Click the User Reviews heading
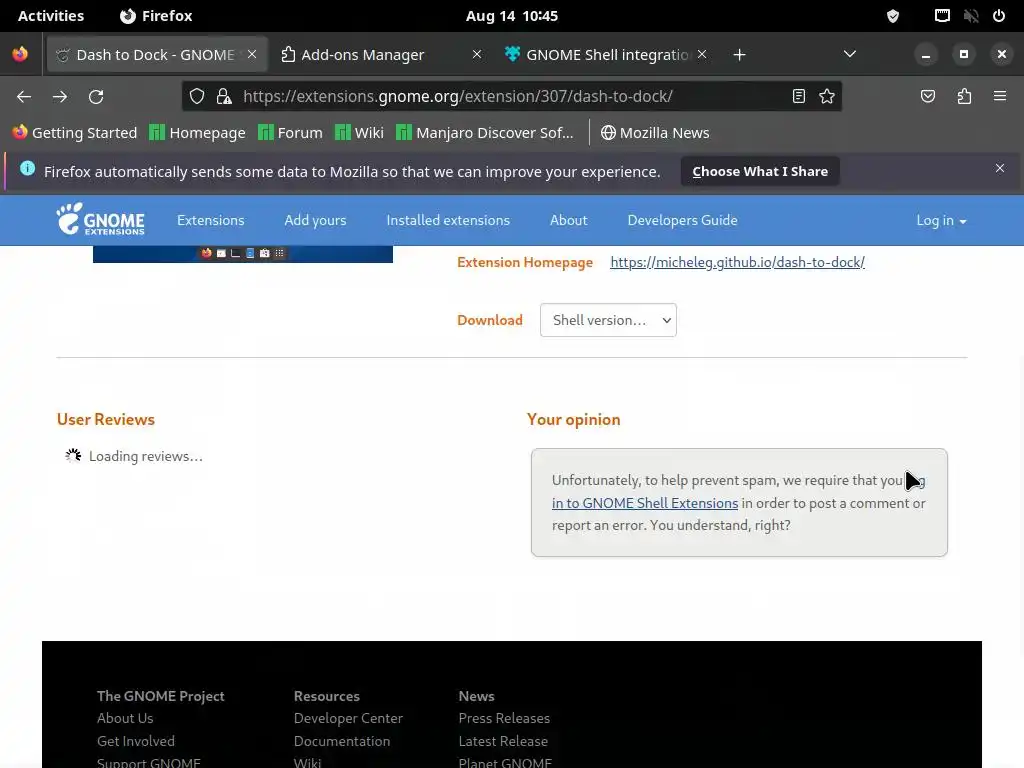1024x768 pixels. click(106, 419)
